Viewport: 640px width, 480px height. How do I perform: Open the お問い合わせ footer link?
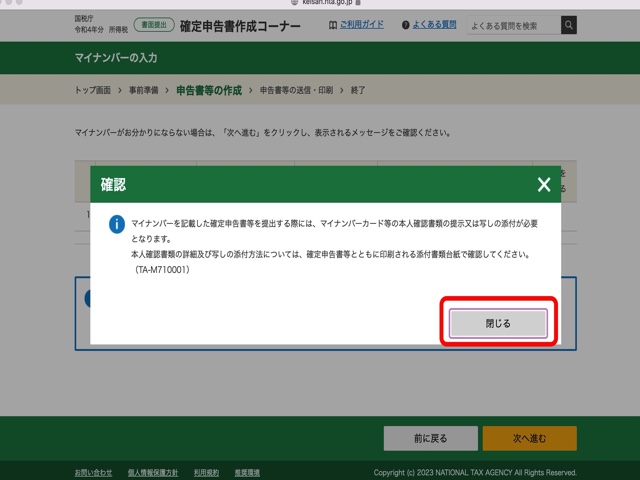coord(94,472)
